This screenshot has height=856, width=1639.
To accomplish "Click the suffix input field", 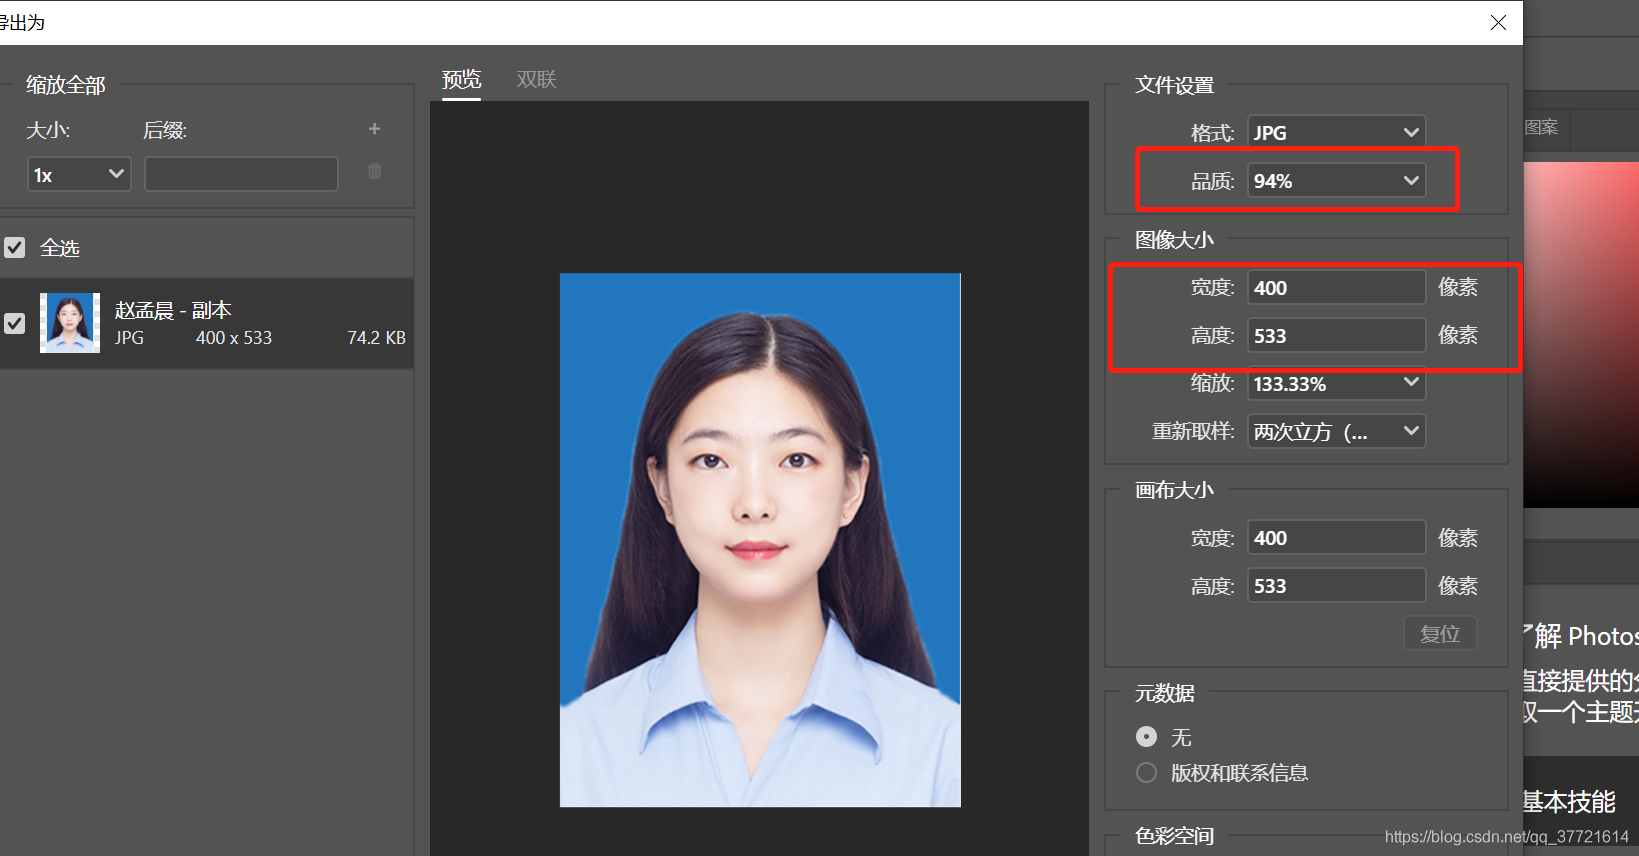I will coord(241,174).
